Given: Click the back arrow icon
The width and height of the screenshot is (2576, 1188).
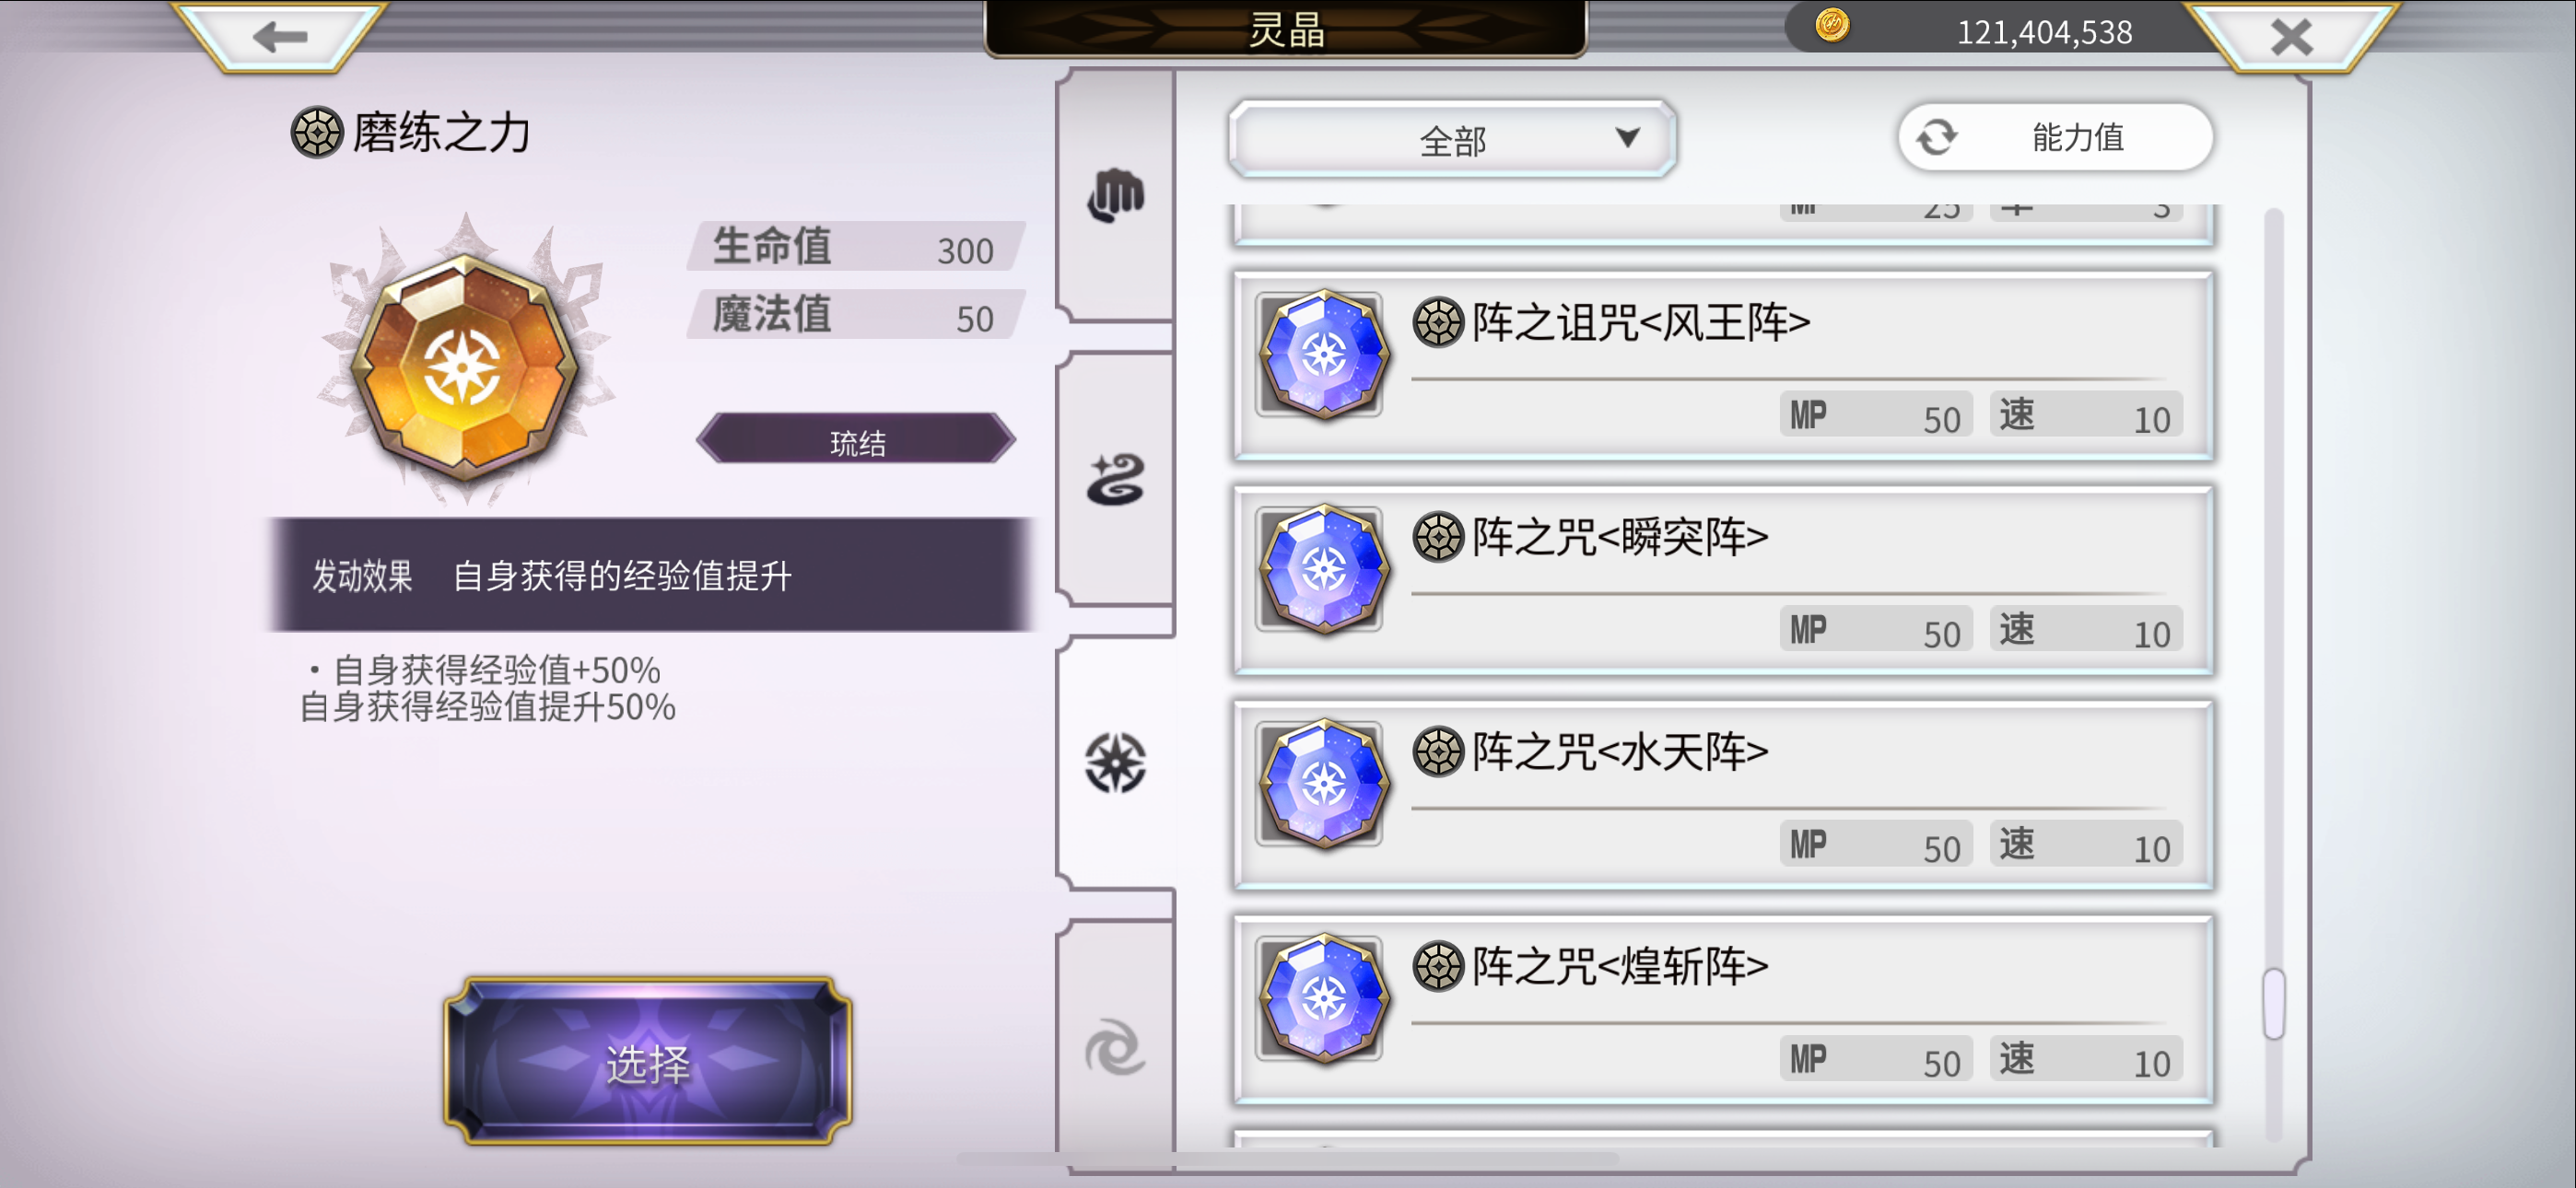Looking at the screenshot, I should [280, 38].
